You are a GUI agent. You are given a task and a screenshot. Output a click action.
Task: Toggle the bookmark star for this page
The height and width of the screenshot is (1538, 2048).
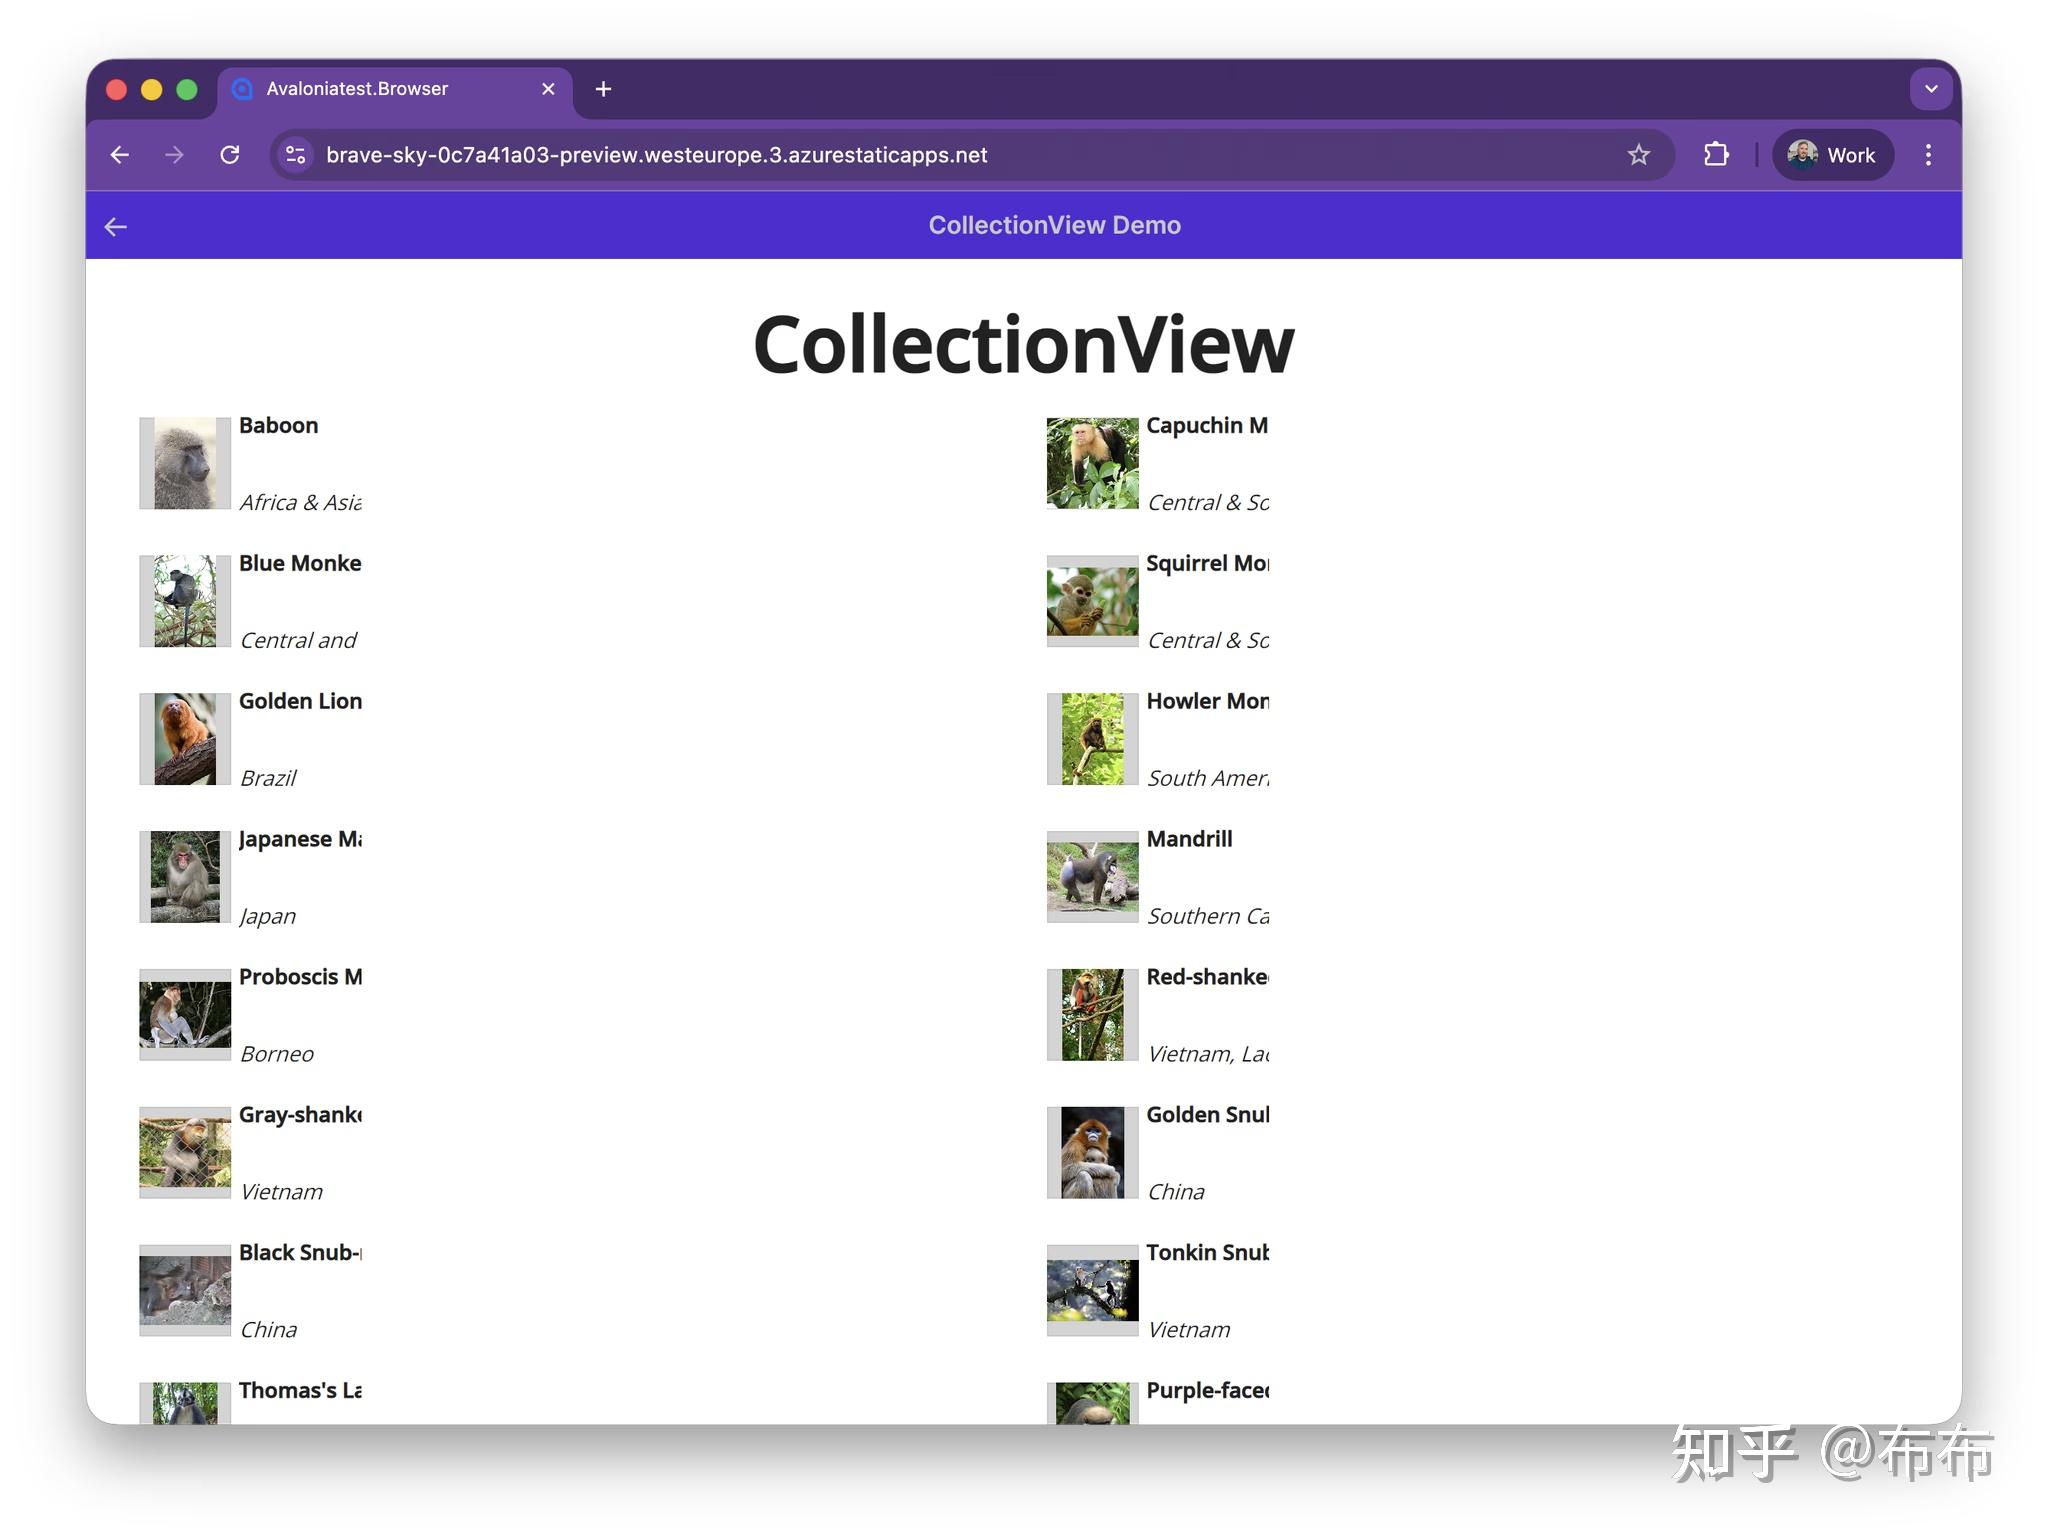click(x=1638, y=155)
